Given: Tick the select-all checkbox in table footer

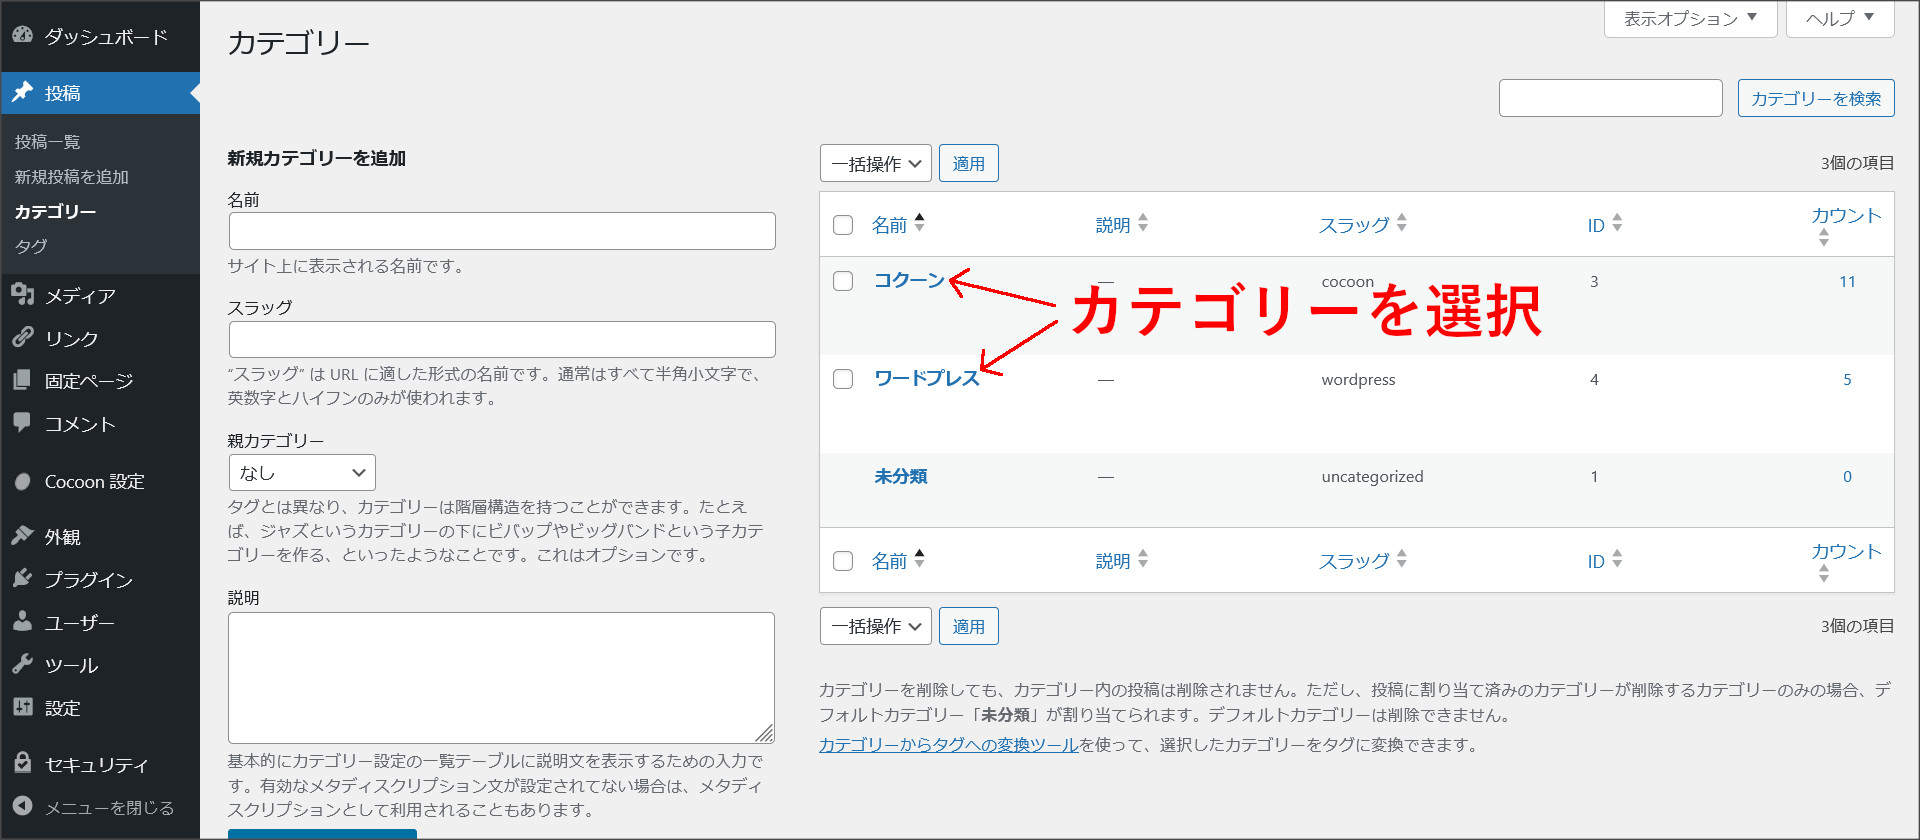Looking at the screenshot, I should click(x=843, y=561).
